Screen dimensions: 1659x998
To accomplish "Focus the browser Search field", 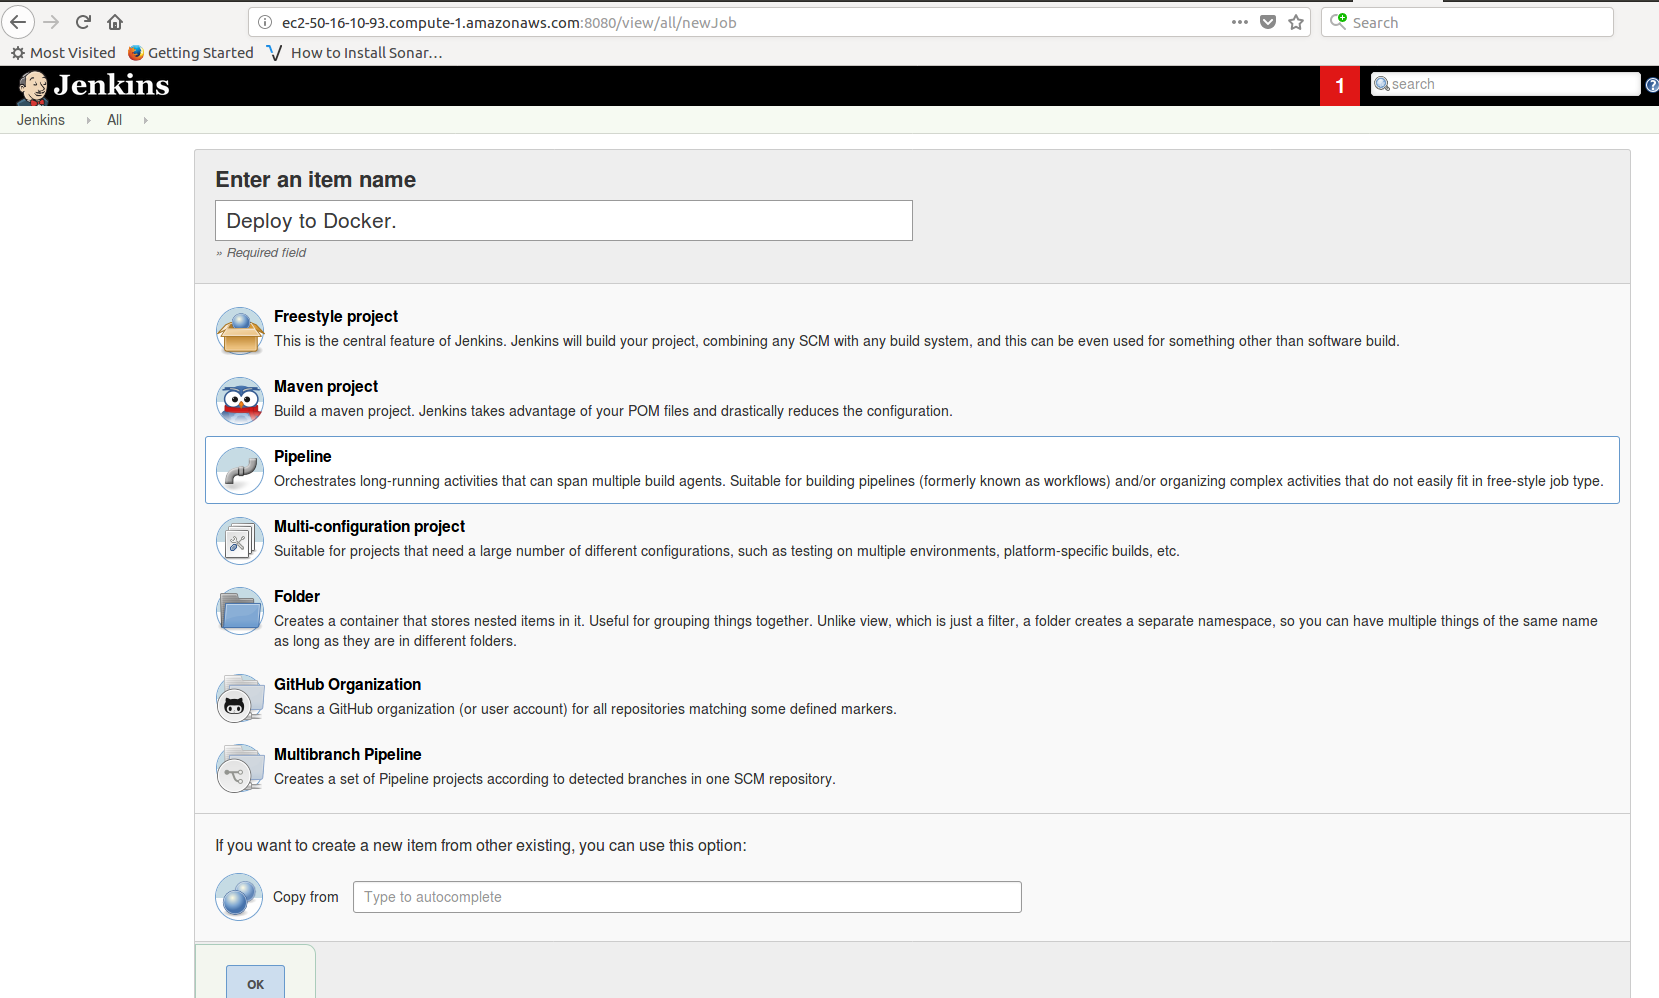I will click(x=1467, y=22).
